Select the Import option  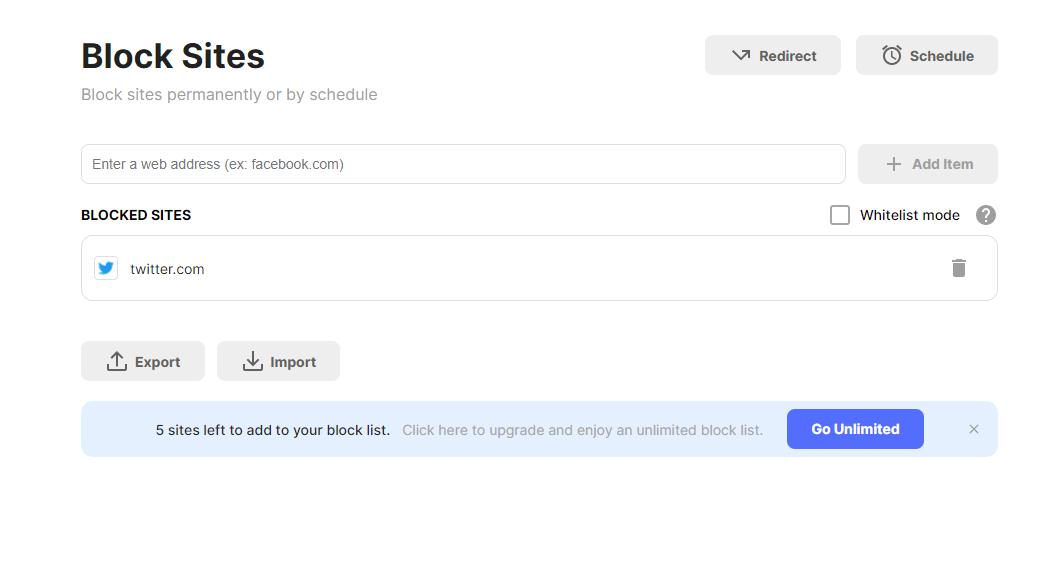(x=278, y=361)
